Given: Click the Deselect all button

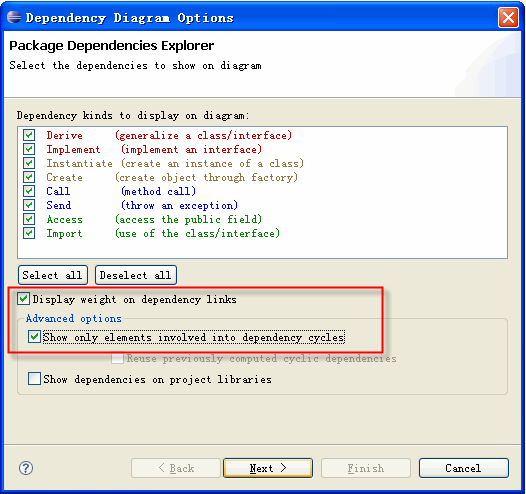Looking at the screenshot, I should pyautogui.click(x=136, y=275).
